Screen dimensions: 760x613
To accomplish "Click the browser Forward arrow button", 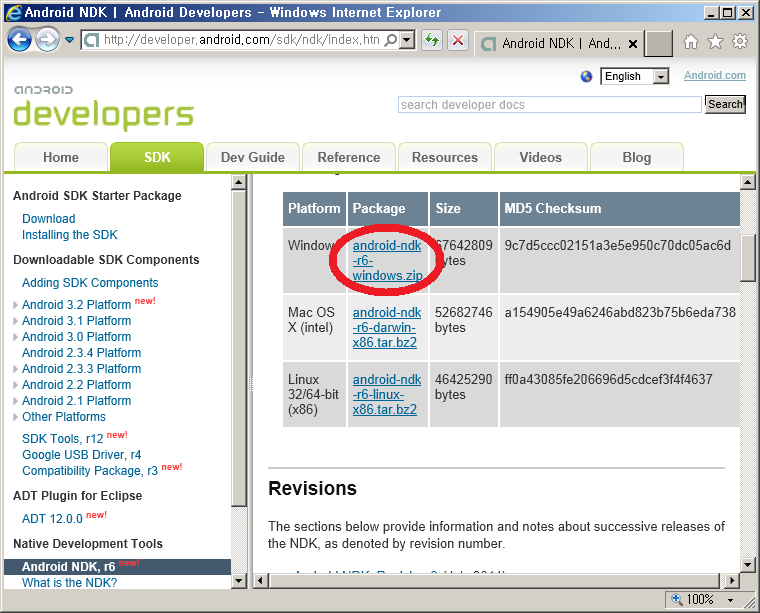I will (47, 40).
